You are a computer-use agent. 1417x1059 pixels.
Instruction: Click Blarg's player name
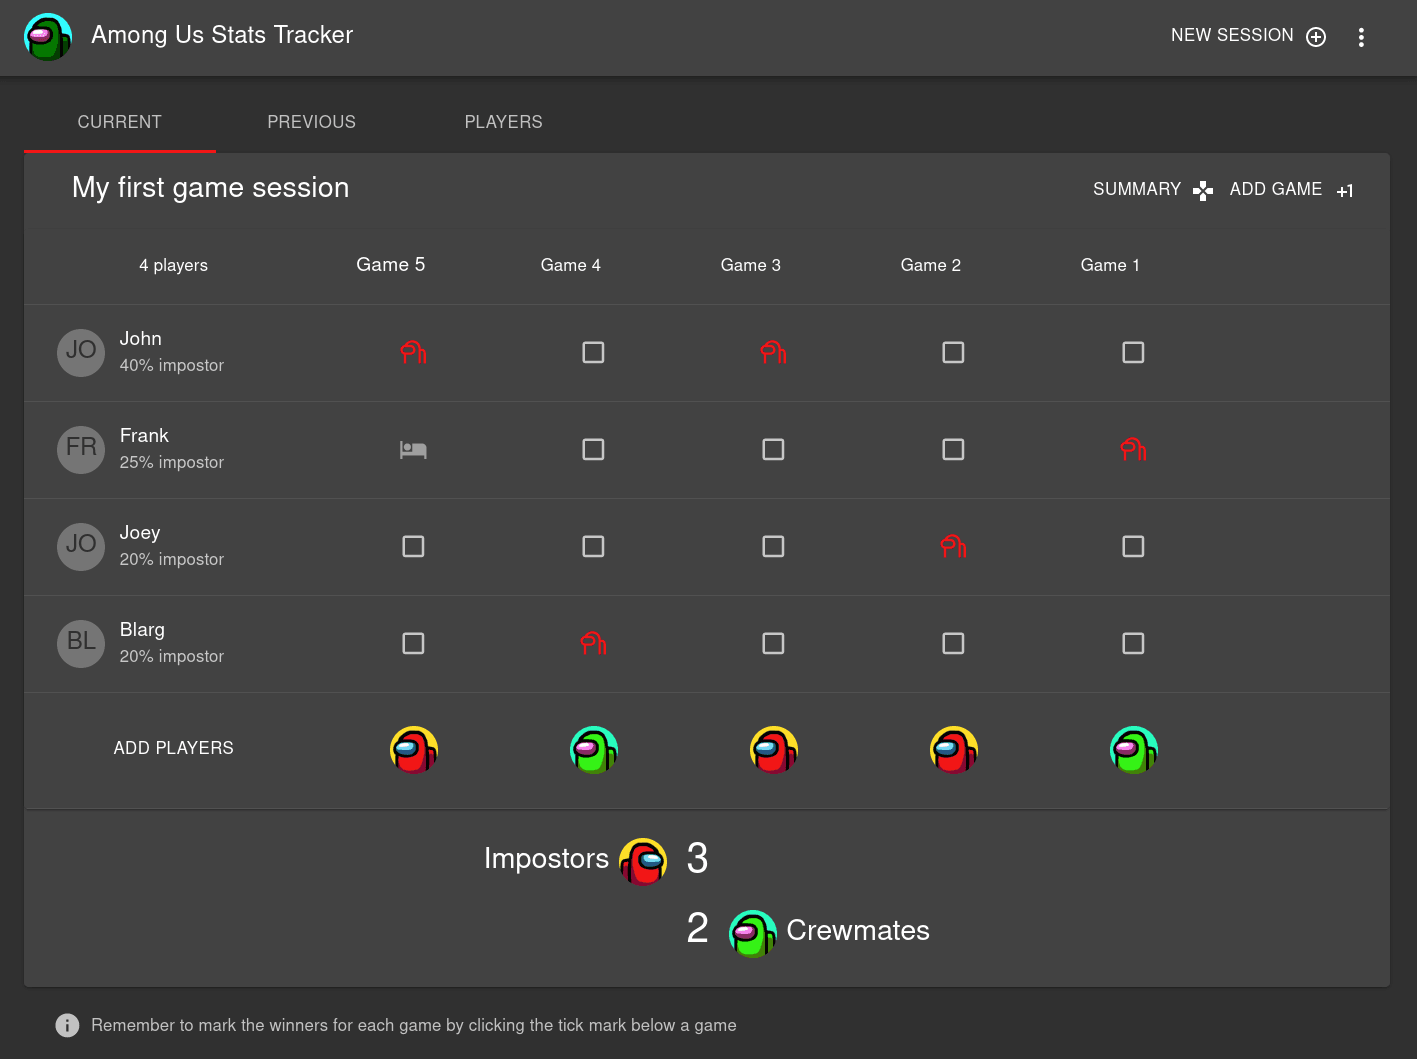coord(142,630)
